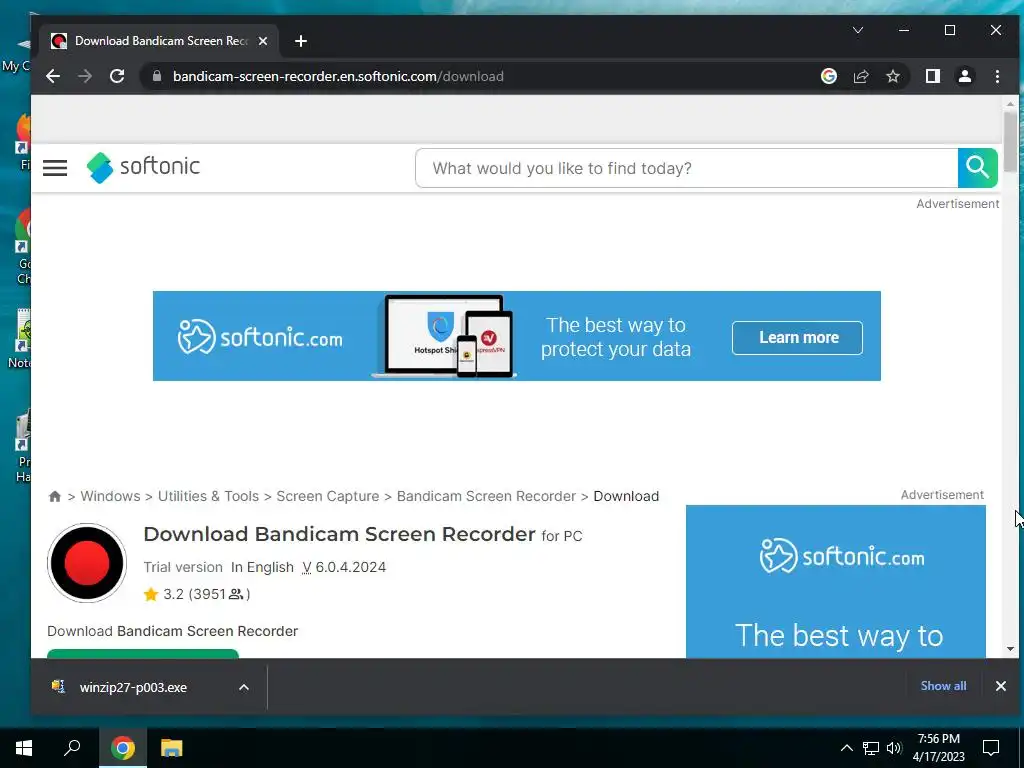The height and width of the screenshot is (768, 1024).
Task: Open the Windows breadcrumb link
Action: 110,496
